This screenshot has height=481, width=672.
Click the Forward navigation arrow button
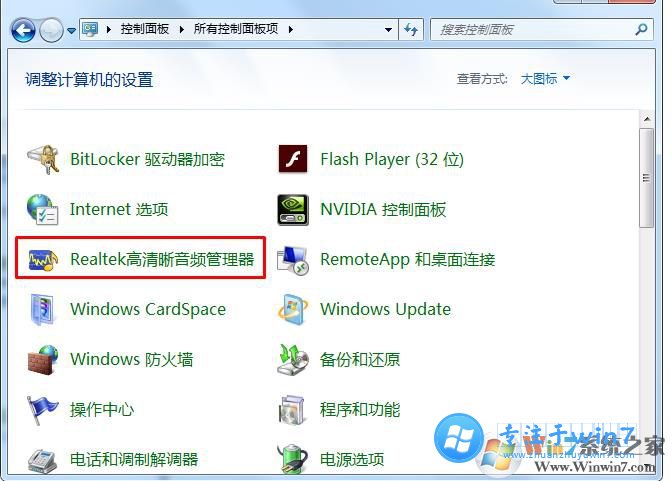tap(51, 30)
